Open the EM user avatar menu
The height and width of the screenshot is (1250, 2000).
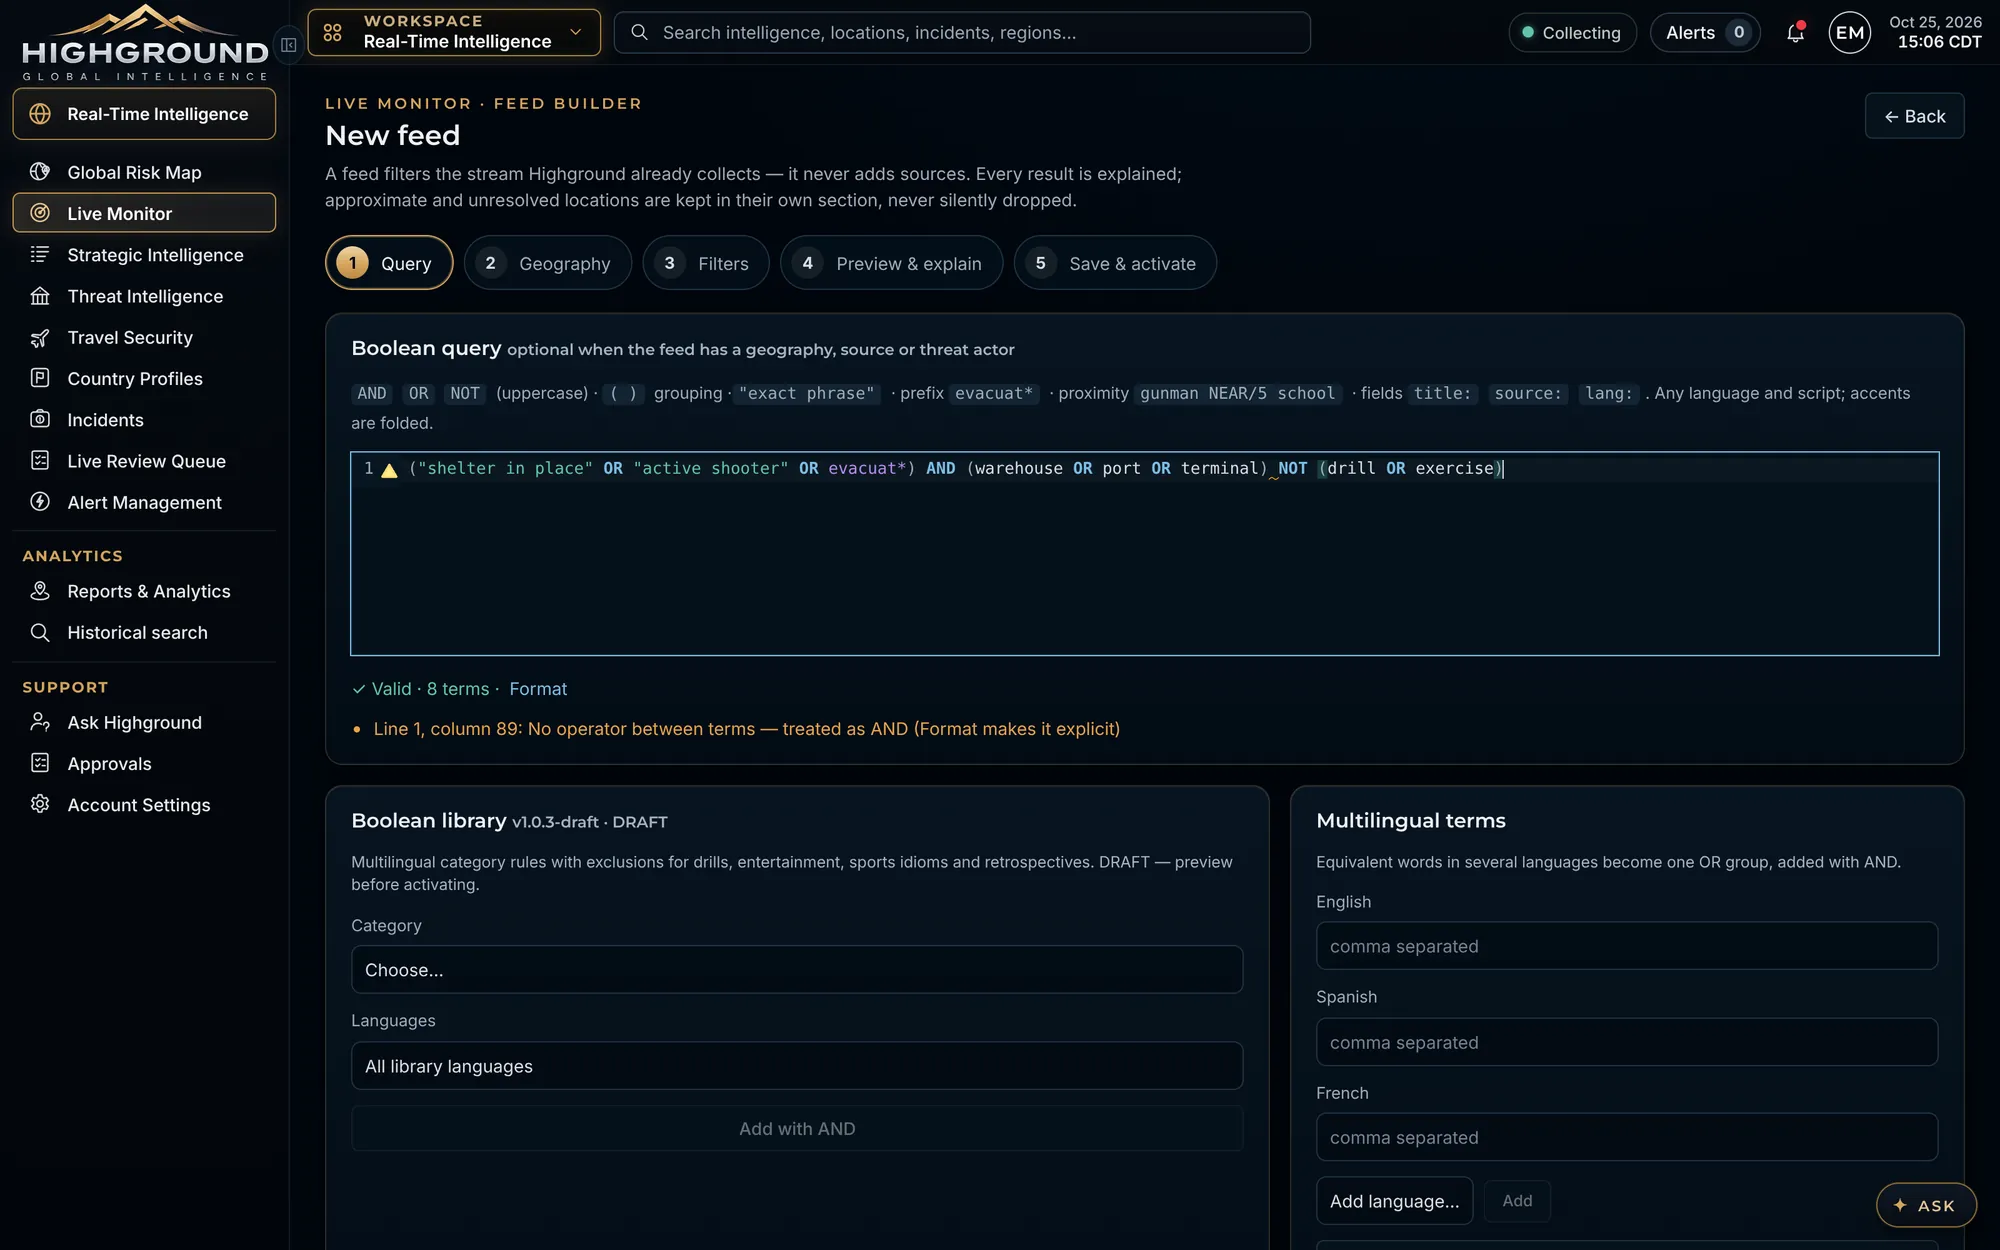tap(1849, 33)
